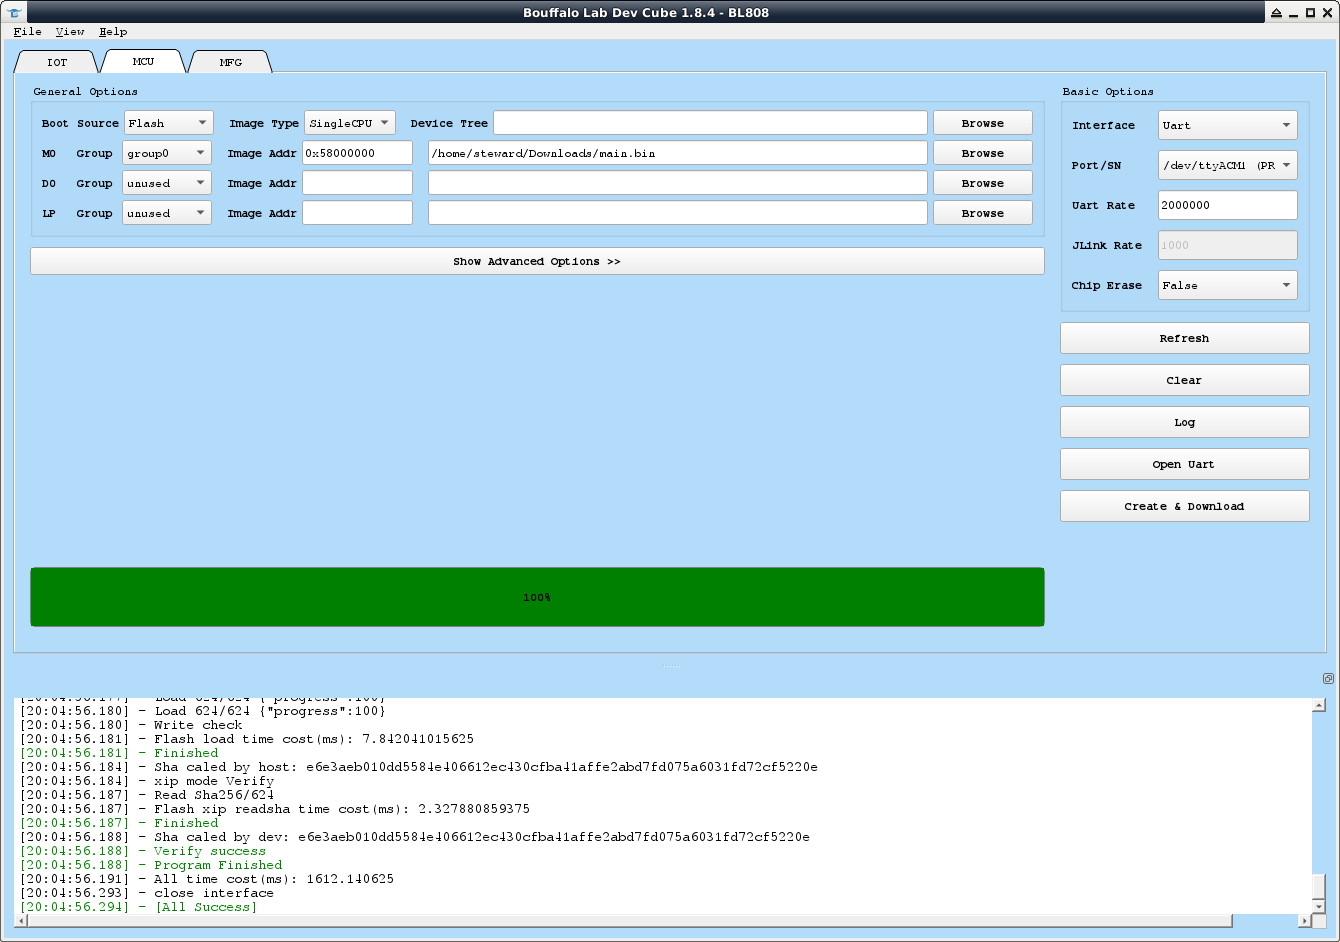Open the View menu
This screenshot has width=1340, height=942.
(x=70, y=32)
